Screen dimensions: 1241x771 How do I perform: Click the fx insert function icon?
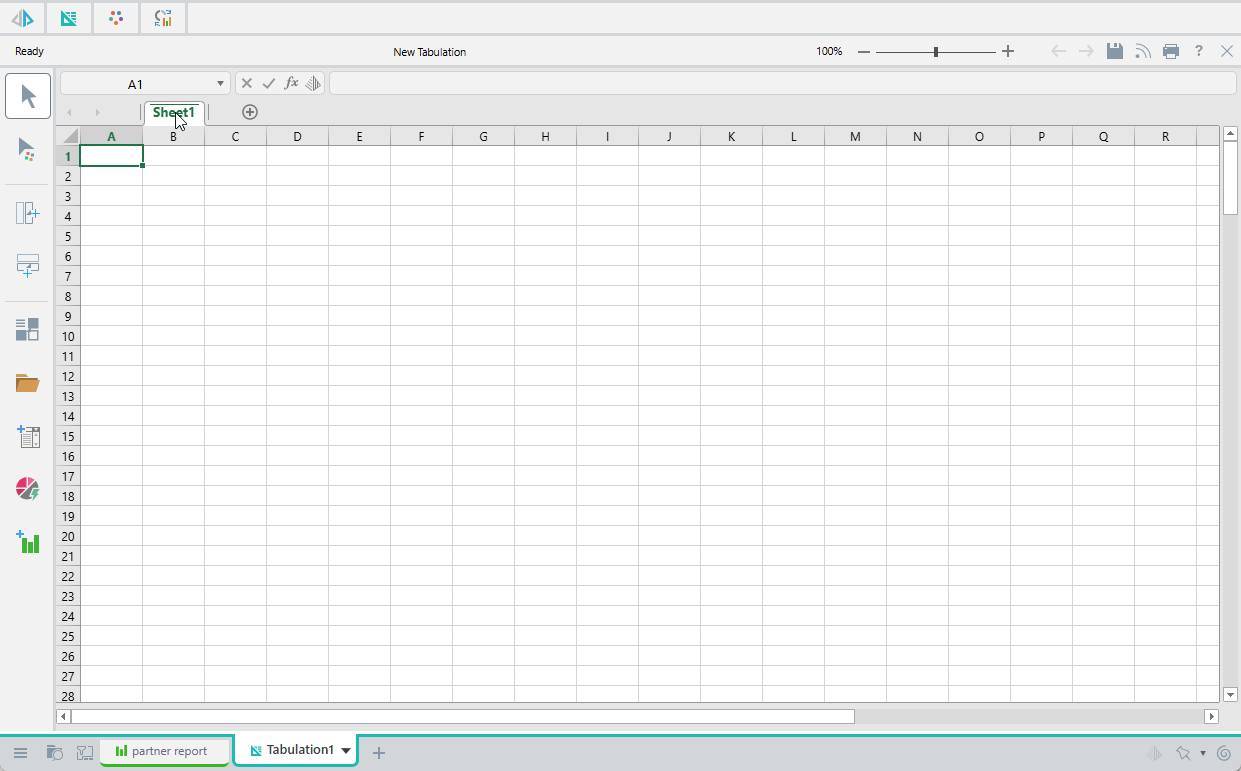coord(291,84)
